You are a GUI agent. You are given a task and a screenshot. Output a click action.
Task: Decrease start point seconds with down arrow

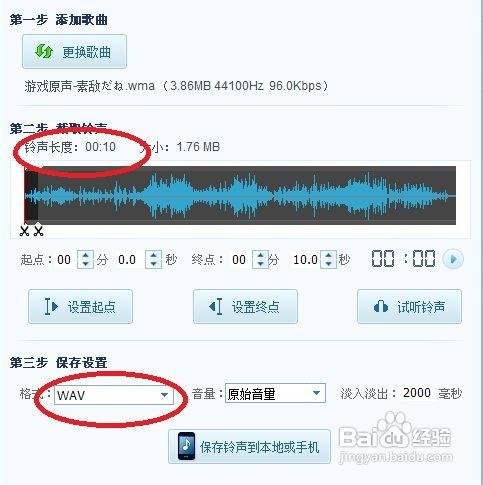pyautogui.click(x=153, y=264)
